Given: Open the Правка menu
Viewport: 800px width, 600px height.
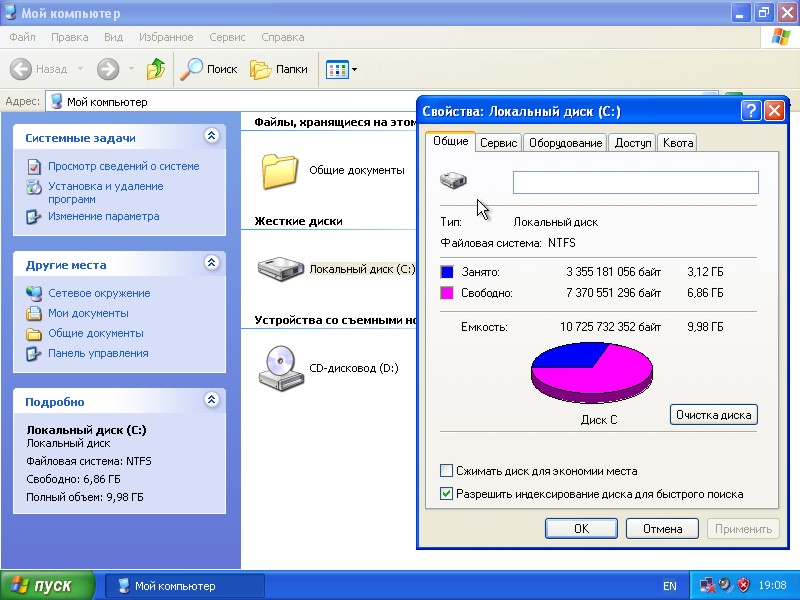Looking at the screenshot, I should pyautogui.click(x=69, y=37).
